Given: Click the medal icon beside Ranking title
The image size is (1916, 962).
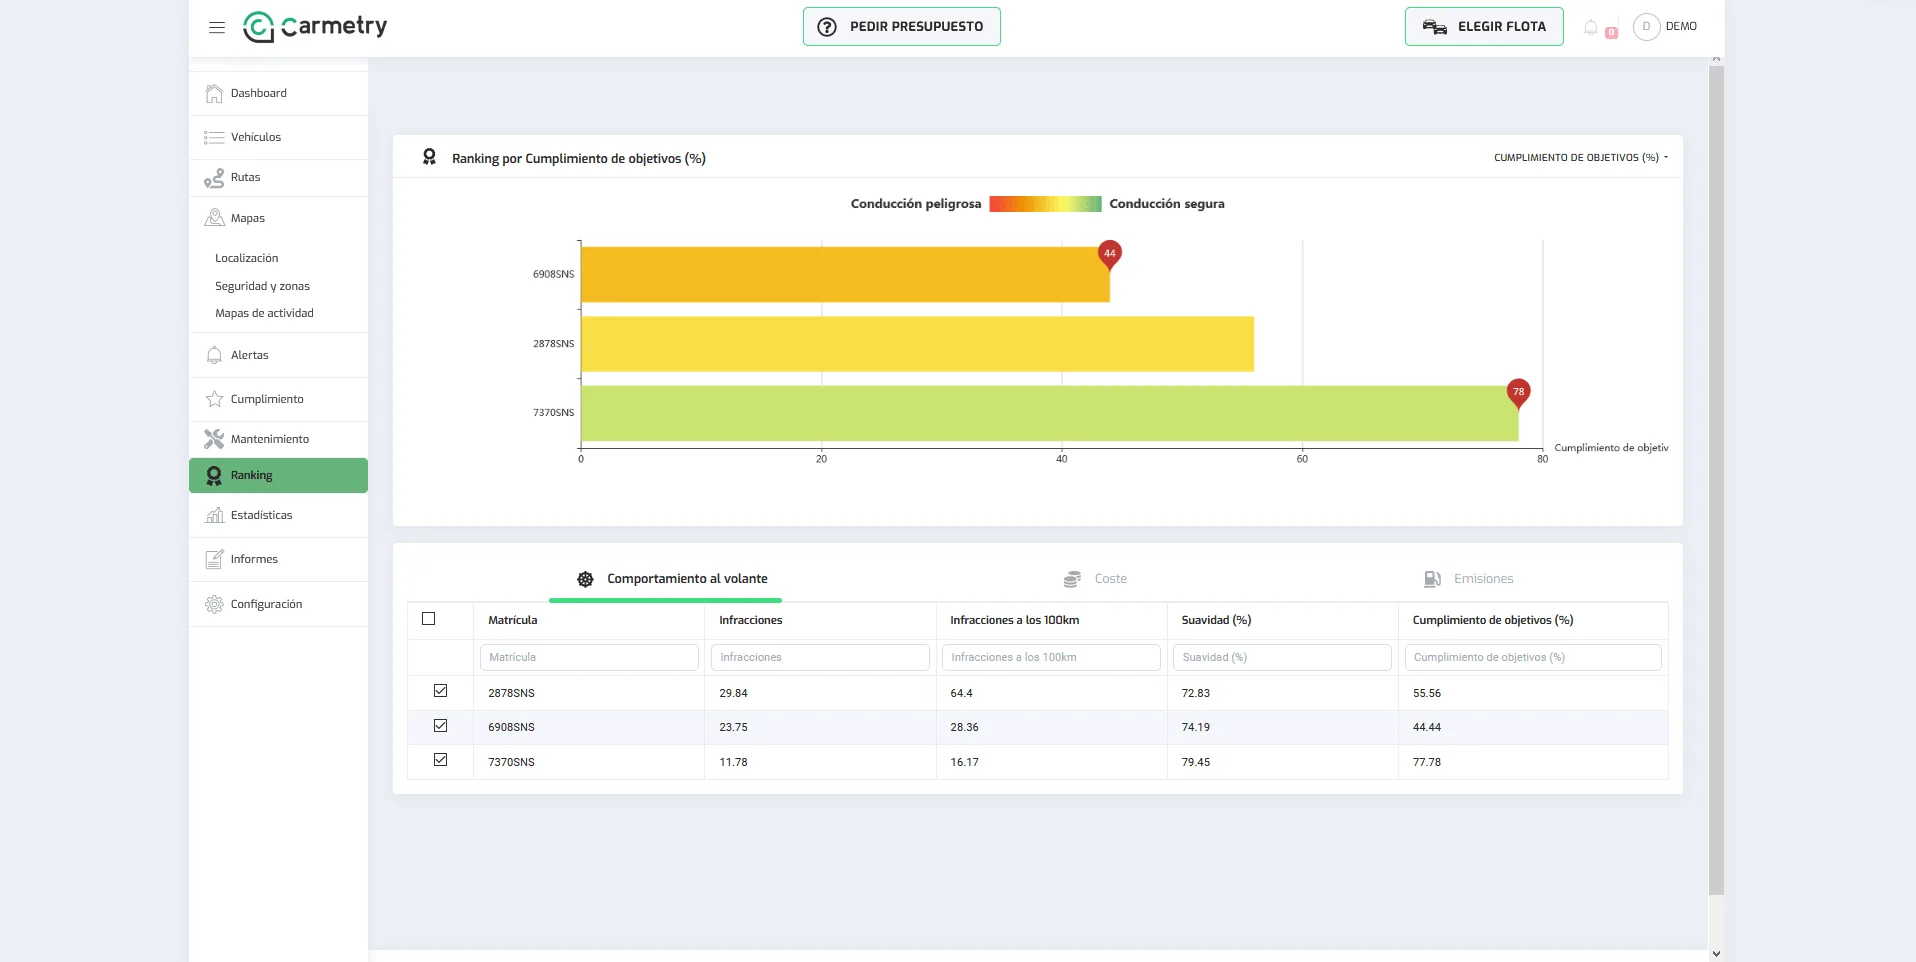Looking at the screenshot, I should pyautogui.click(x=429, y=157).
